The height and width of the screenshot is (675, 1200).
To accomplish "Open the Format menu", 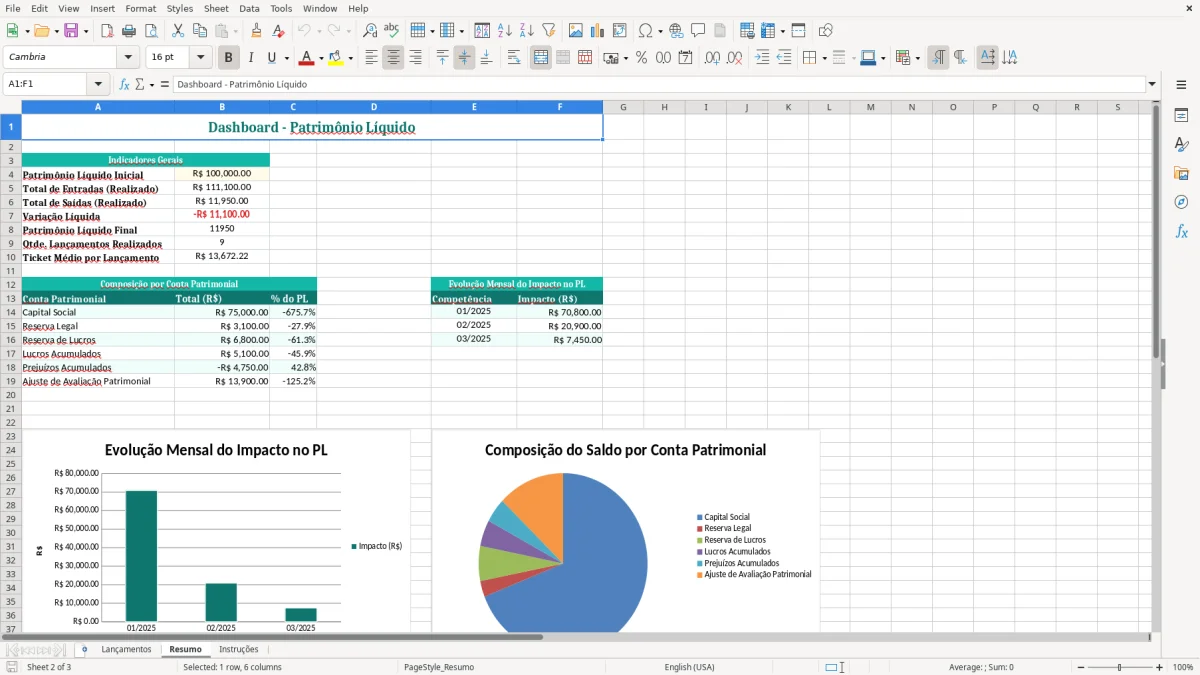I will pyautogui.click(x=140, y=8).
